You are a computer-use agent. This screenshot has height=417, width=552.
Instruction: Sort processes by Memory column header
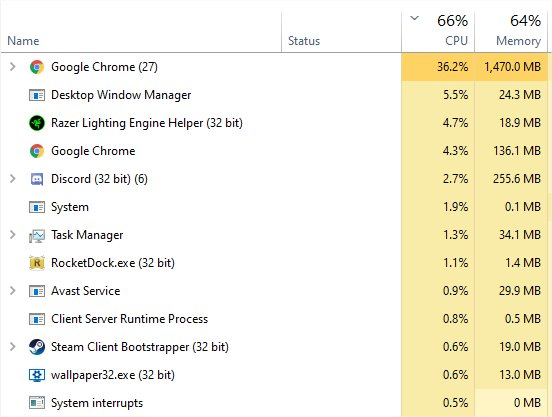pyautogui.click(x=511, y=32)
